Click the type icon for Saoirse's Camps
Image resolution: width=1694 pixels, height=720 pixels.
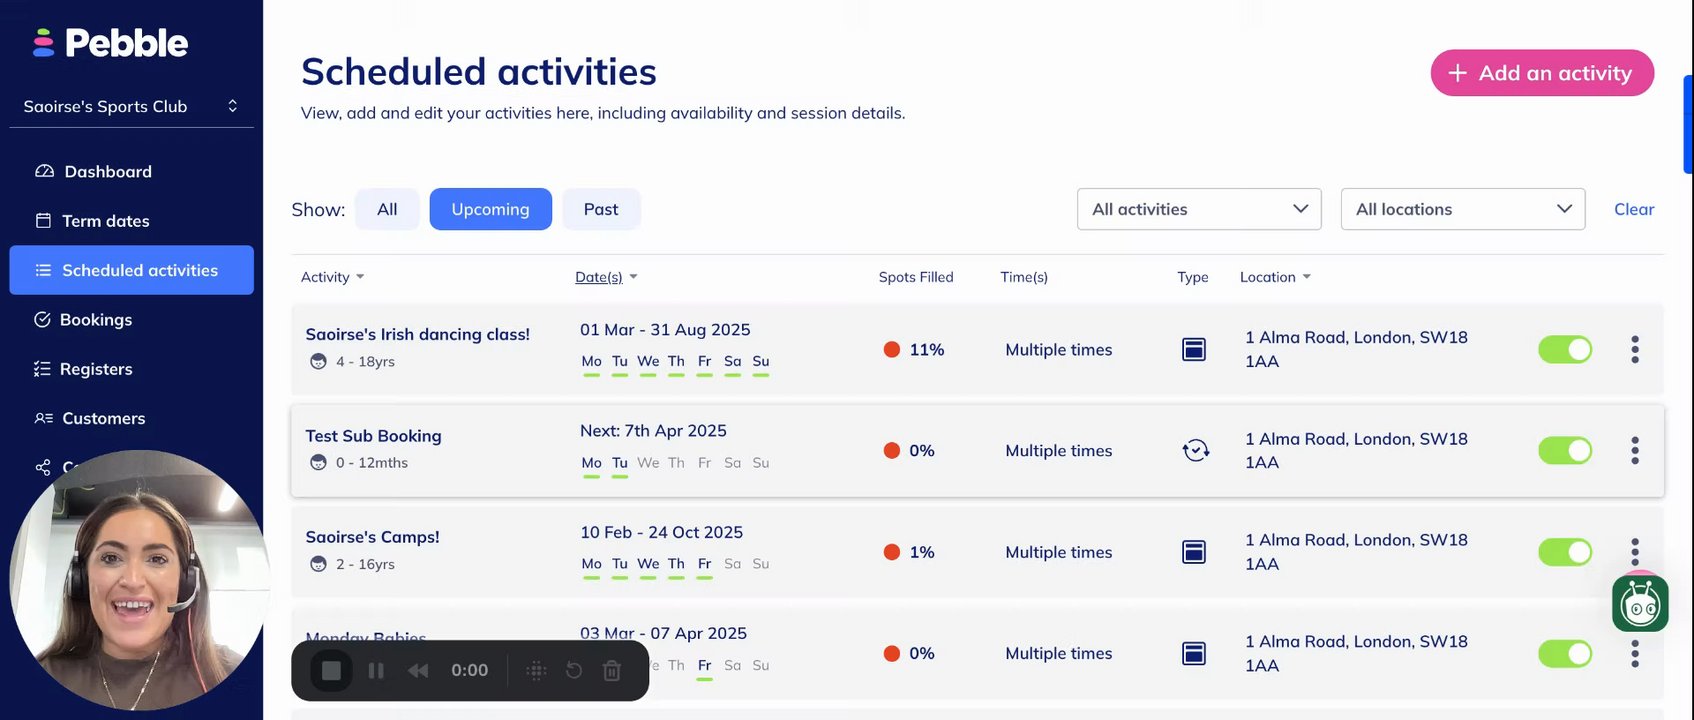(1194, 552)
